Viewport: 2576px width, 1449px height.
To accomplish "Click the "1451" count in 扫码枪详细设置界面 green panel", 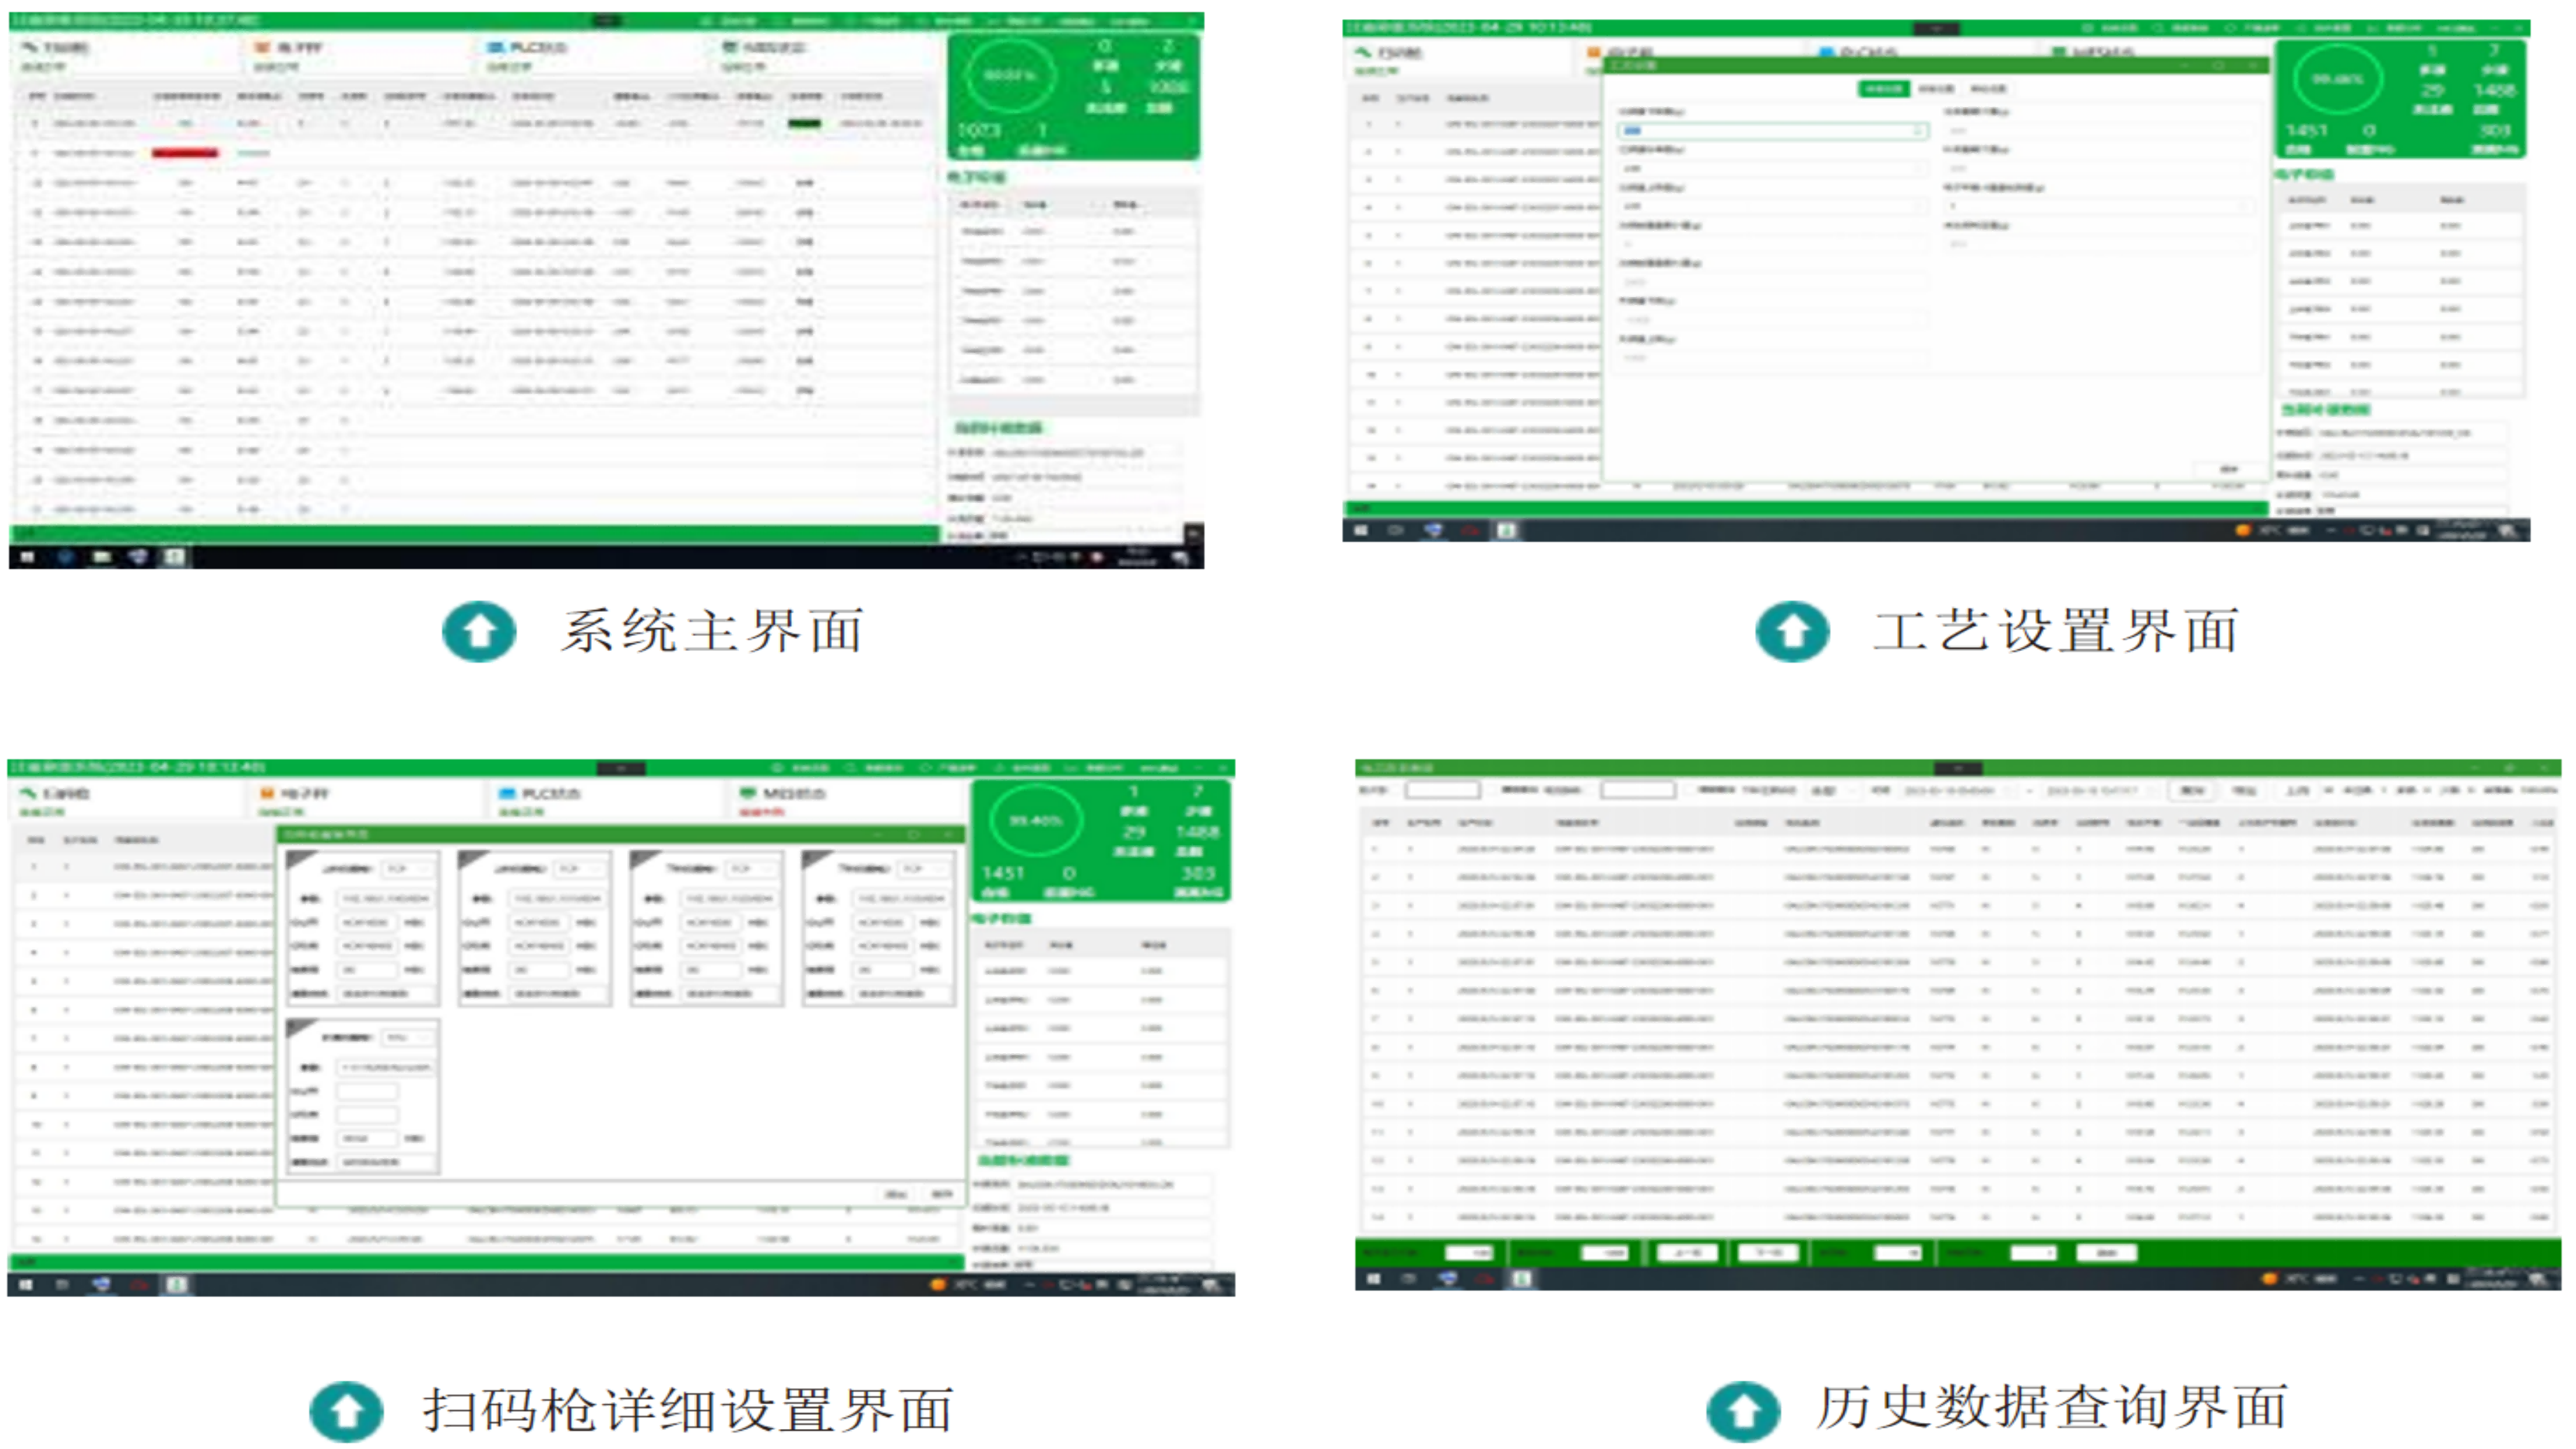I will tap(1003, 873).
